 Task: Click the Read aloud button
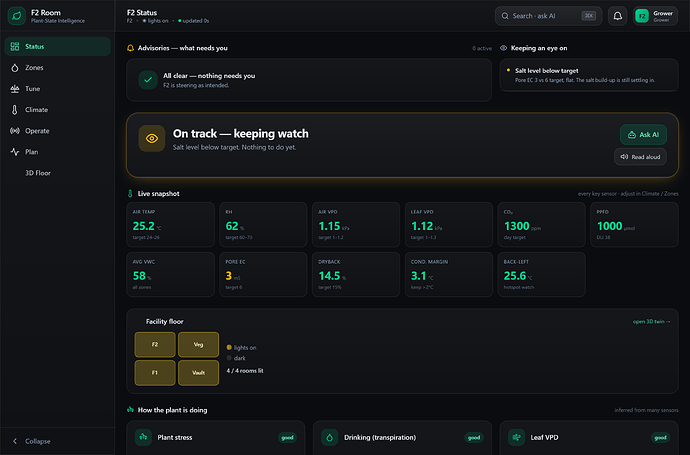(x=640, y=157)
